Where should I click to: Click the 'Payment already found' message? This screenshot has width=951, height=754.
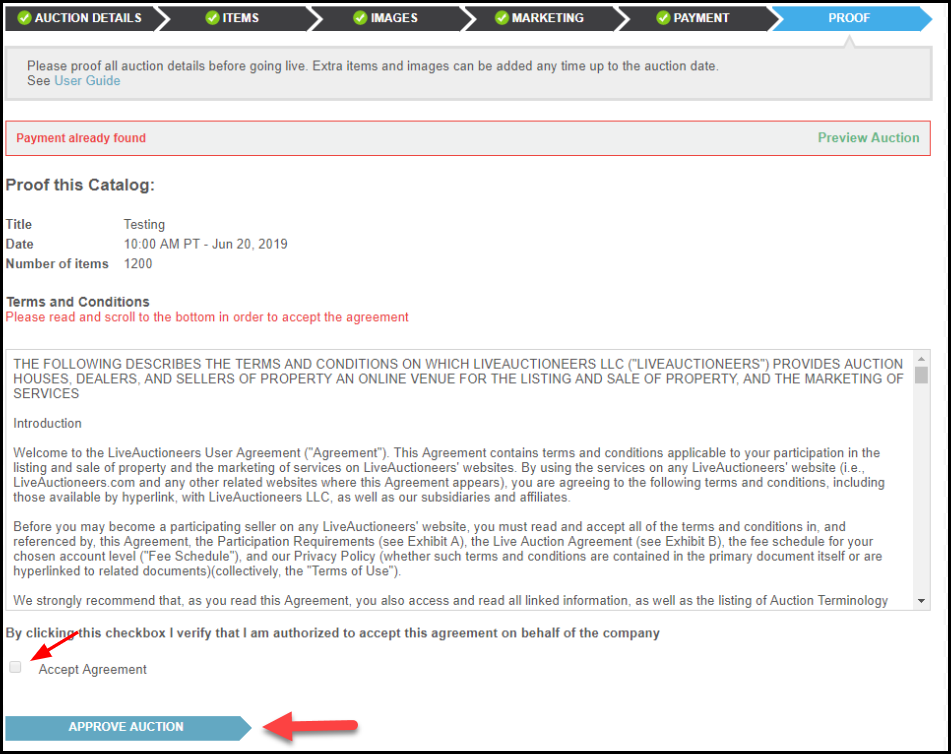point(81,138)
